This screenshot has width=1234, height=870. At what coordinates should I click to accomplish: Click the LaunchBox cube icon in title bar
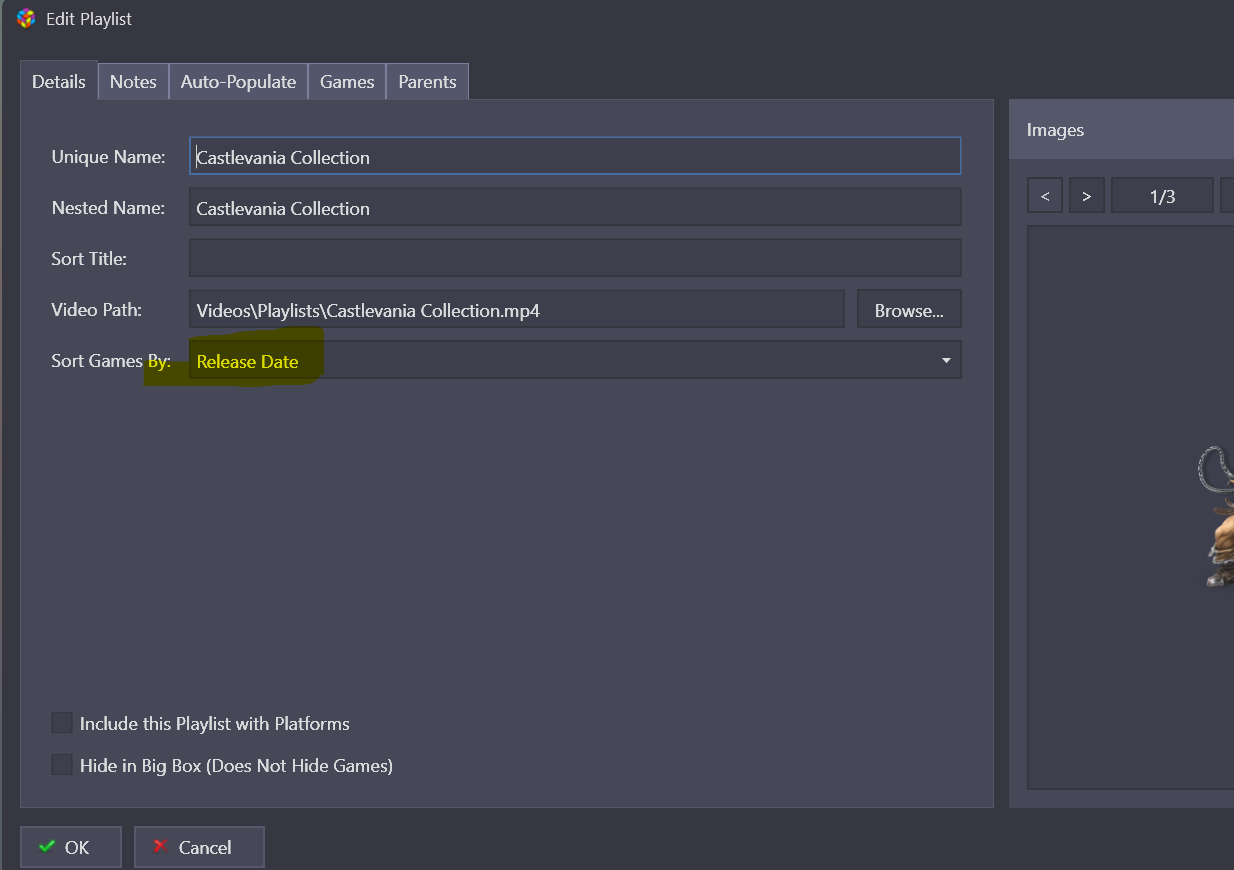[27, 19]
